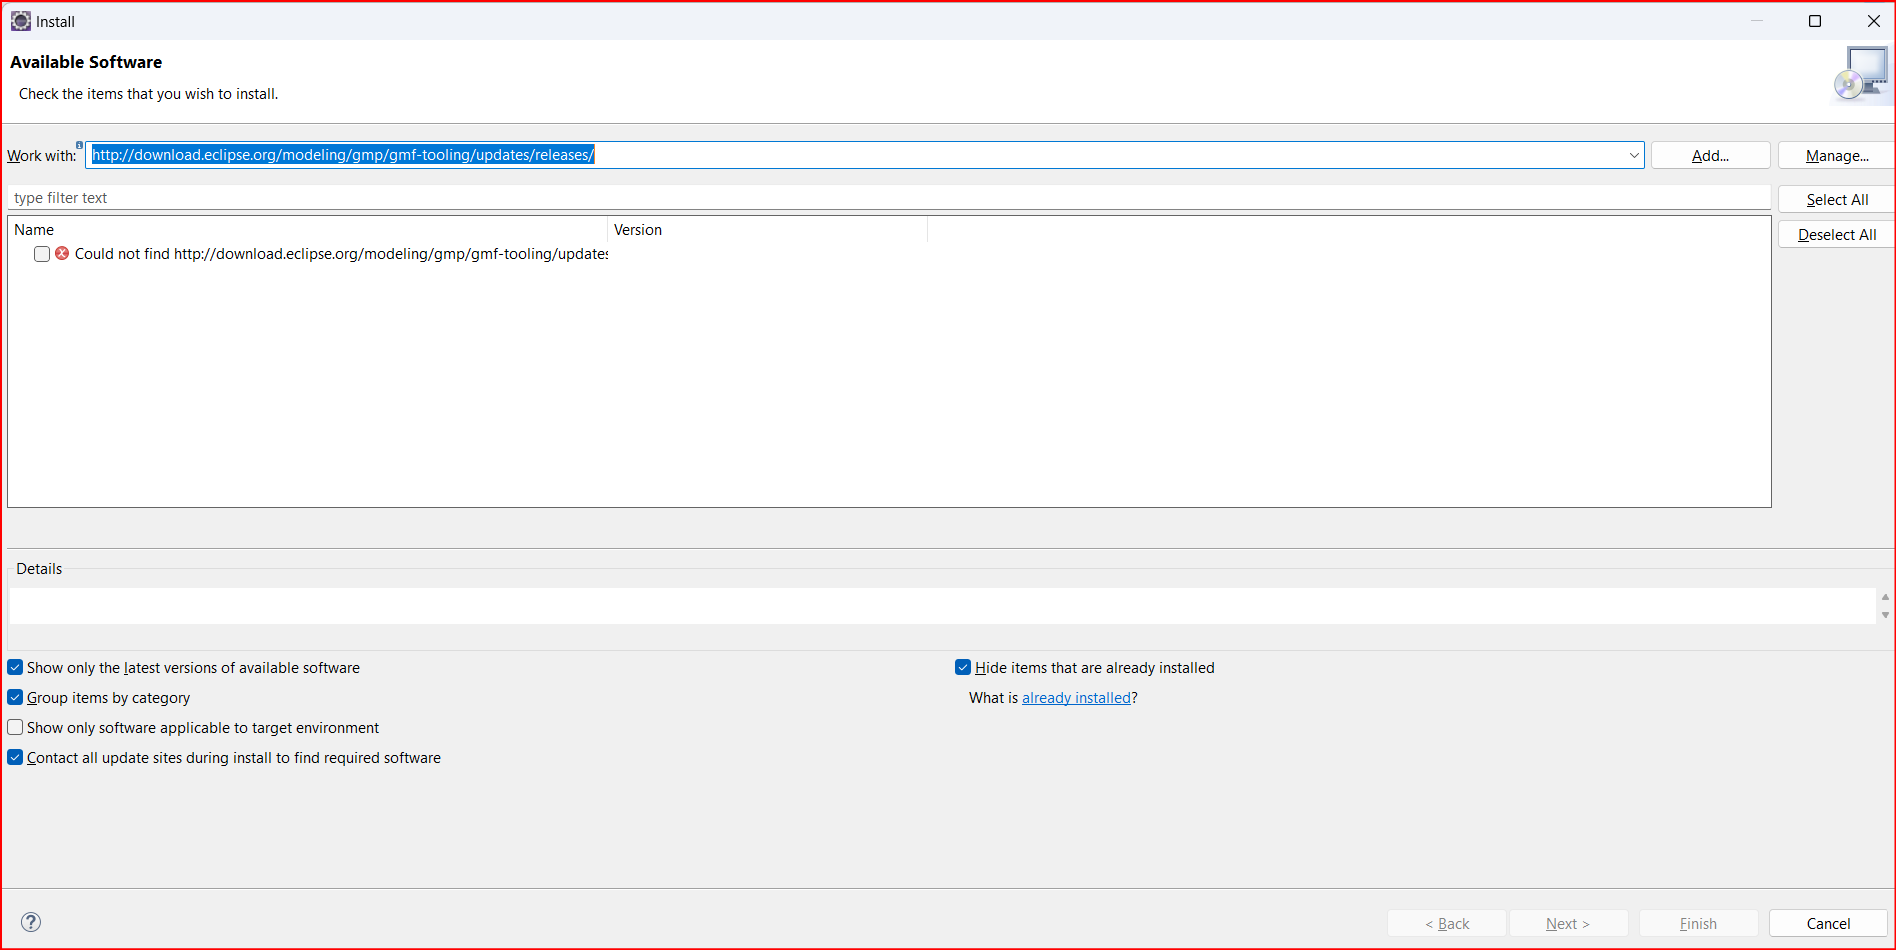Click the Next > button
The height and width of the screenshot is (950, 1896).
coord(1568,923)
